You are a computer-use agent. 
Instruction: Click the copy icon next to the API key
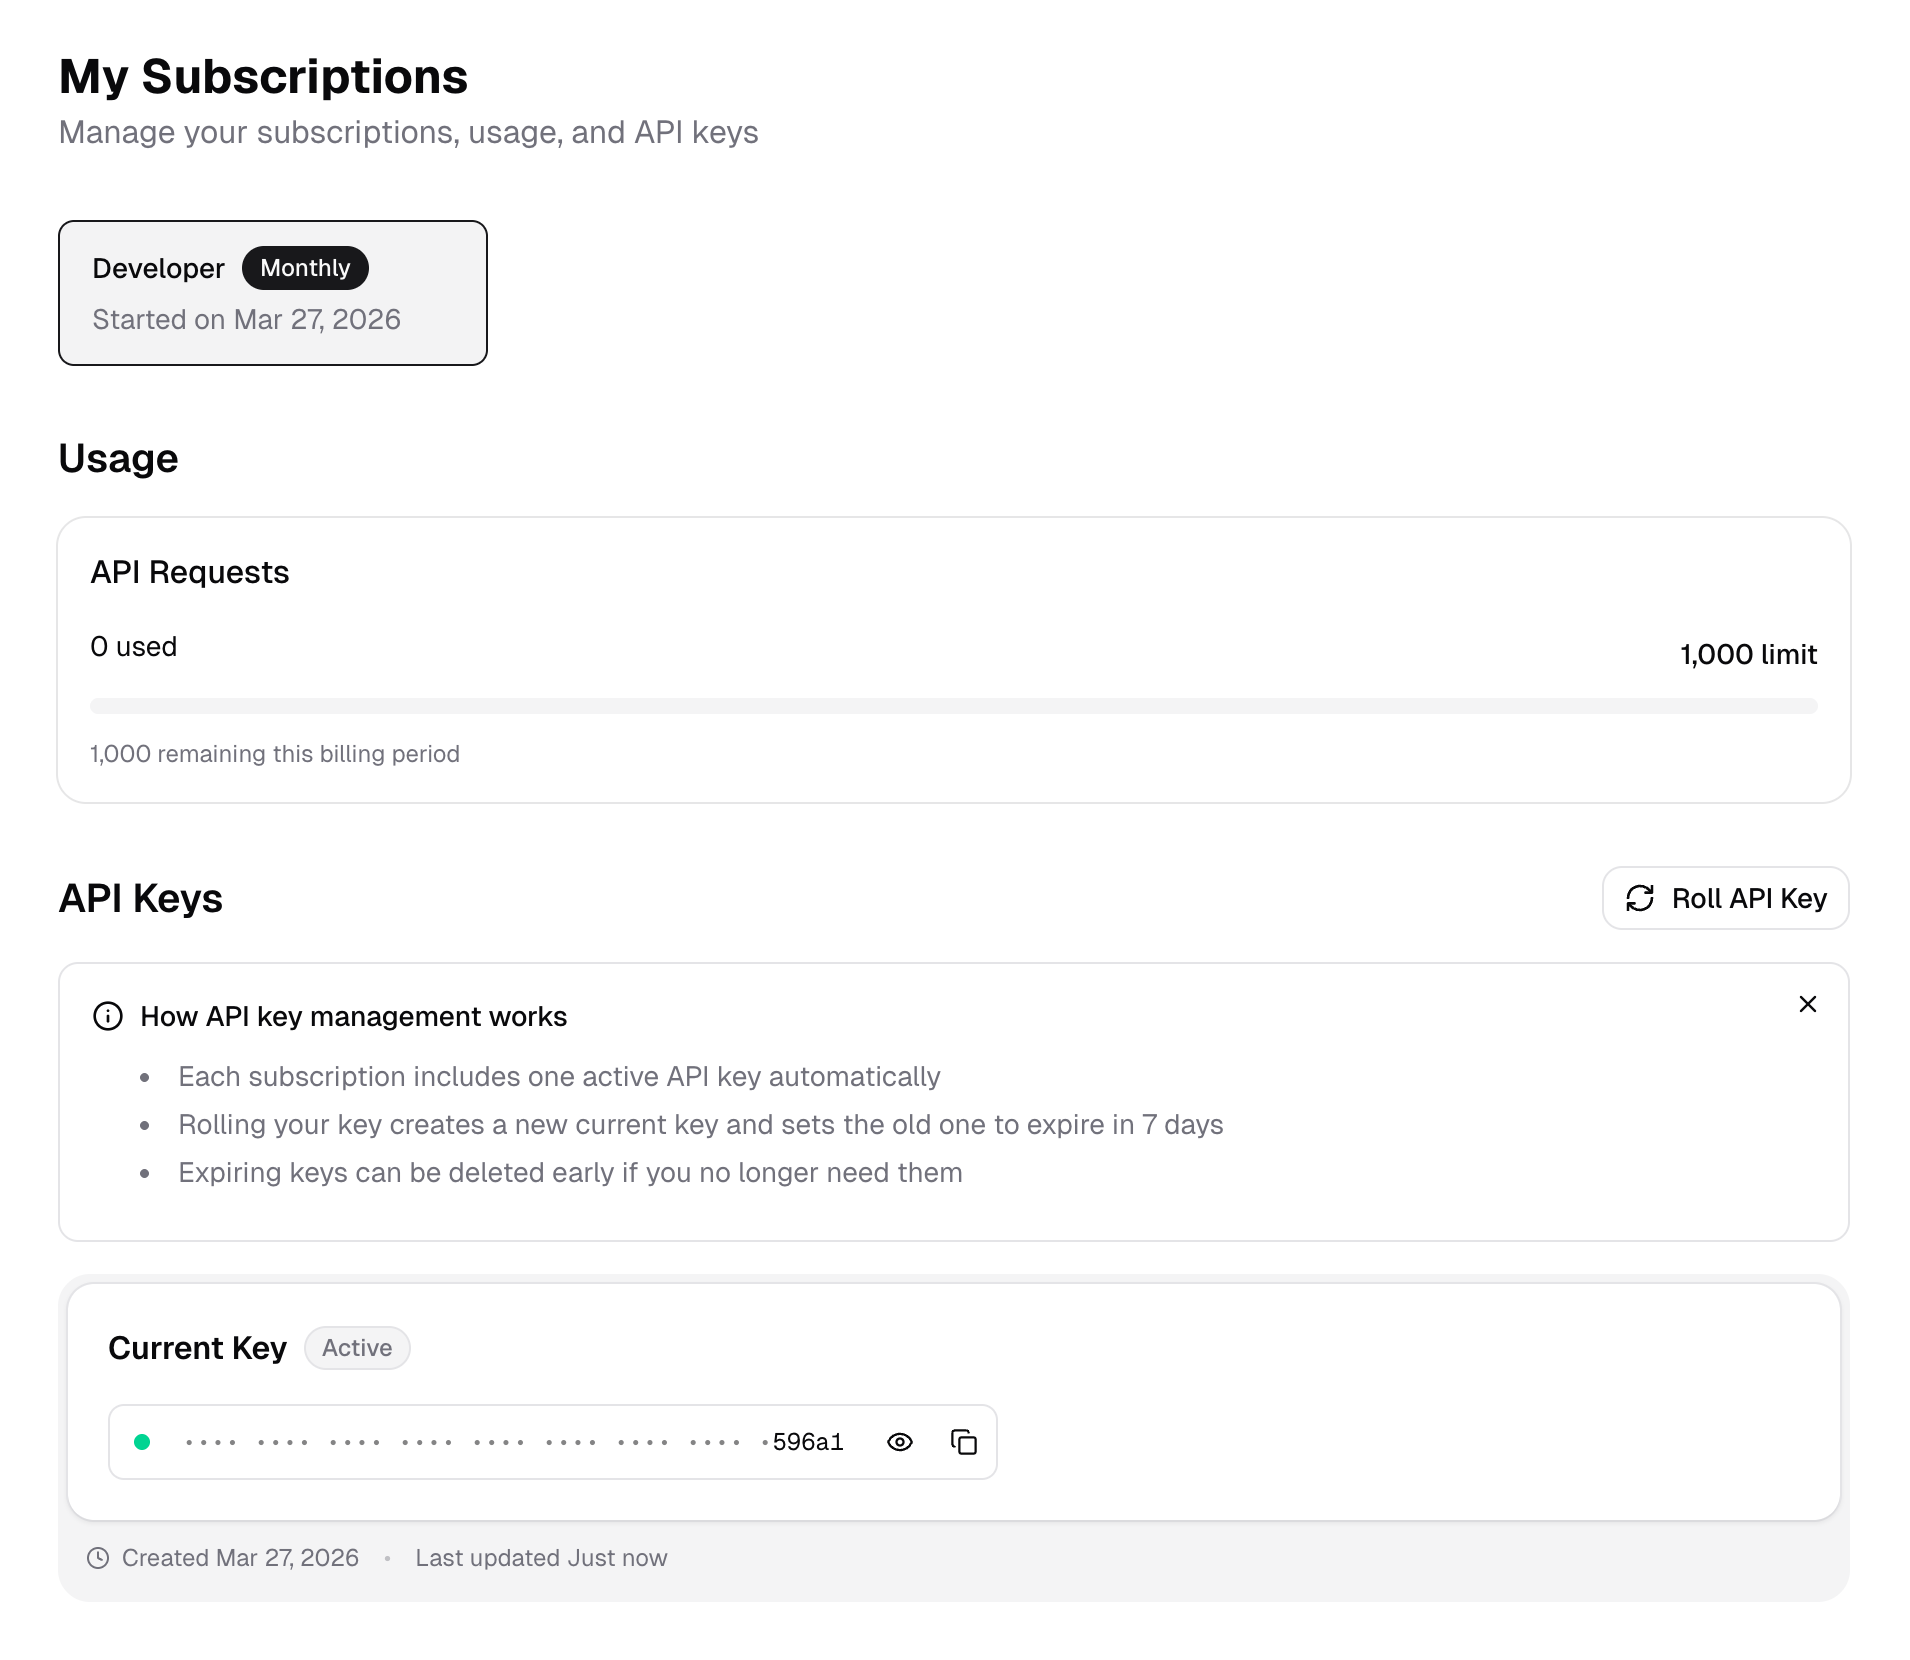(x=963, y=1441)
